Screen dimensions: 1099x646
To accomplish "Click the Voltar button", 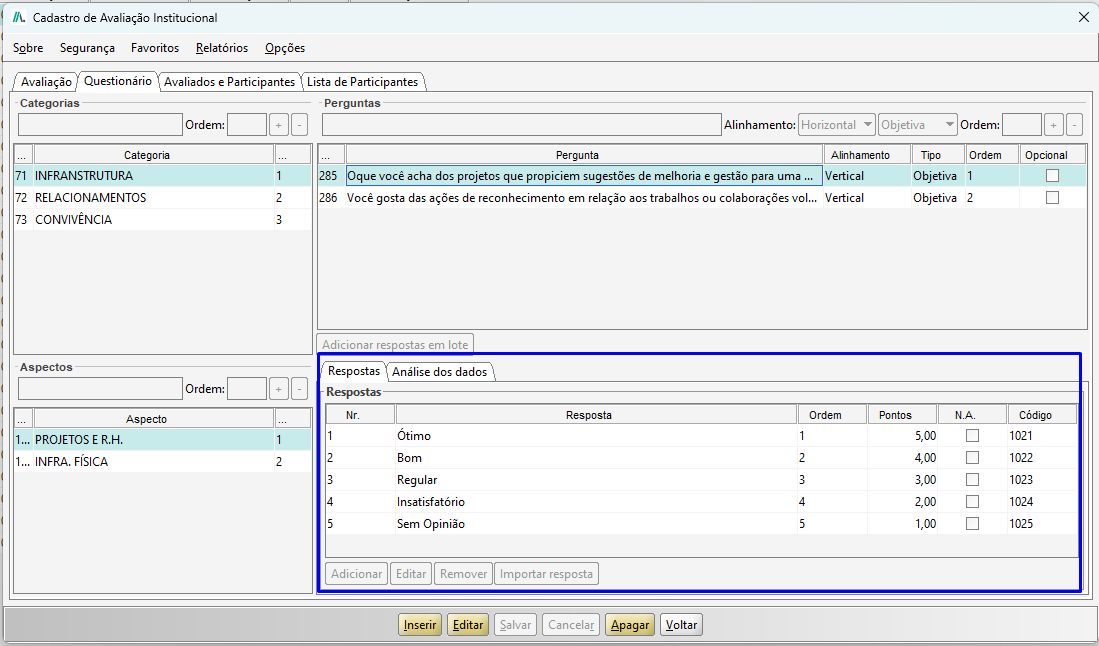I will click(681, 625).
